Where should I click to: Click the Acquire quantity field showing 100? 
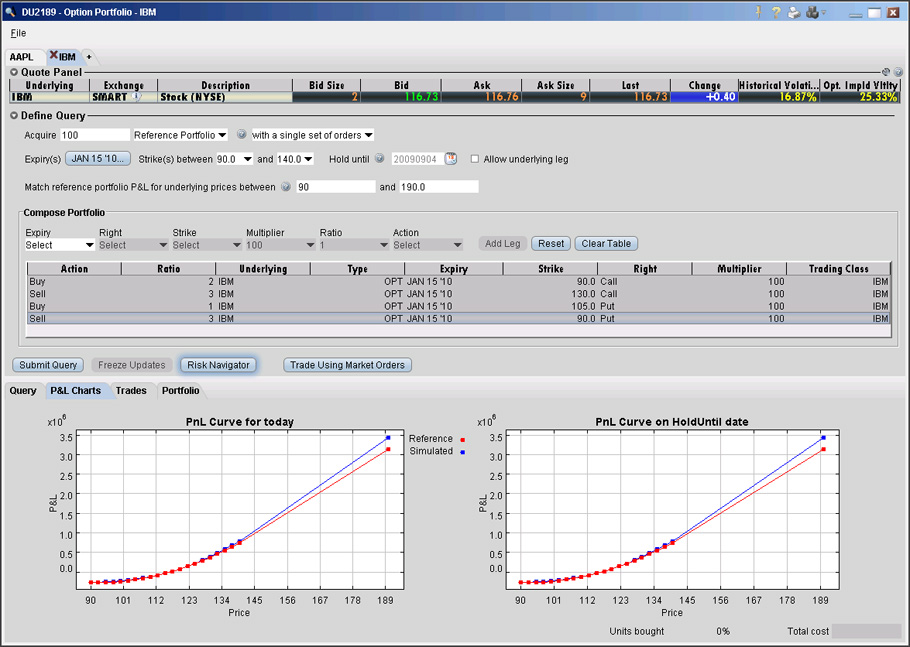pos(95,135)
